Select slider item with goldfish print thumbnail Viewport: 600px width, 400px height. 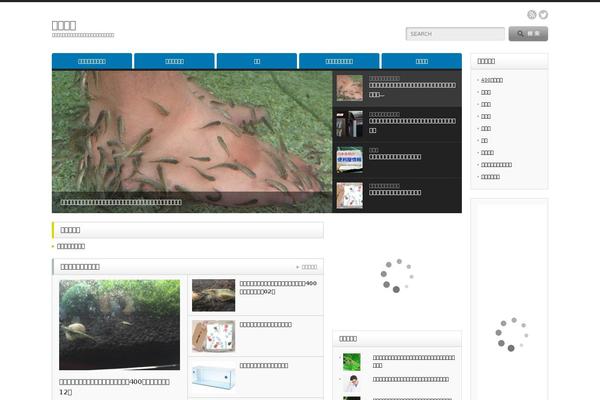pyautogui.click(x=397, y=195)
